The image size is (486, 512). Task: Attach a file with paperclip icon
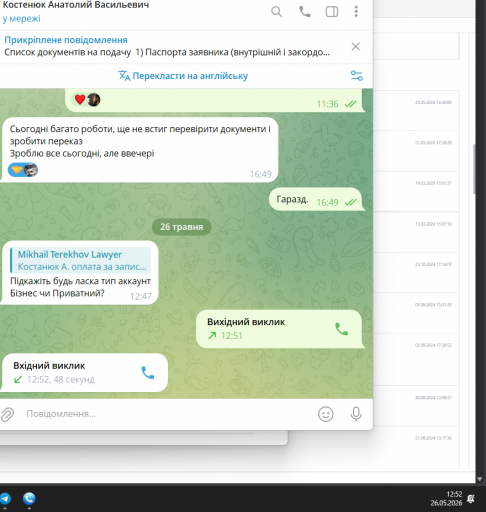click(x=7, y=414)
